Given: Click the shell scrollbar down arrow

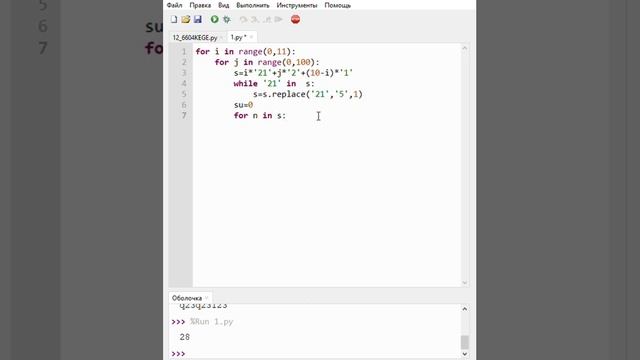Looking at the screenshot, I should pos(464,354).
